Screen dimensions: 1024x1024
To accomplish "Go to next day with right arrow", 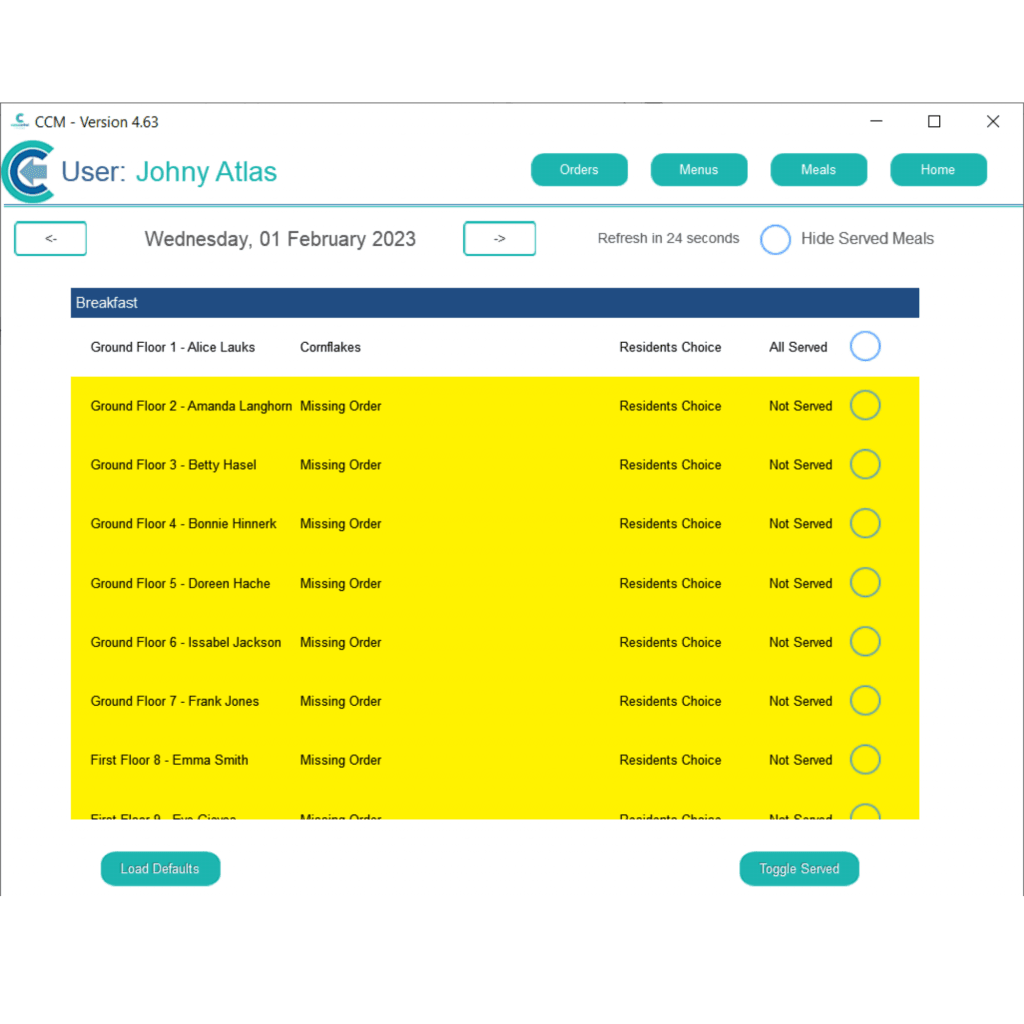I will click(x=499, y=239).
